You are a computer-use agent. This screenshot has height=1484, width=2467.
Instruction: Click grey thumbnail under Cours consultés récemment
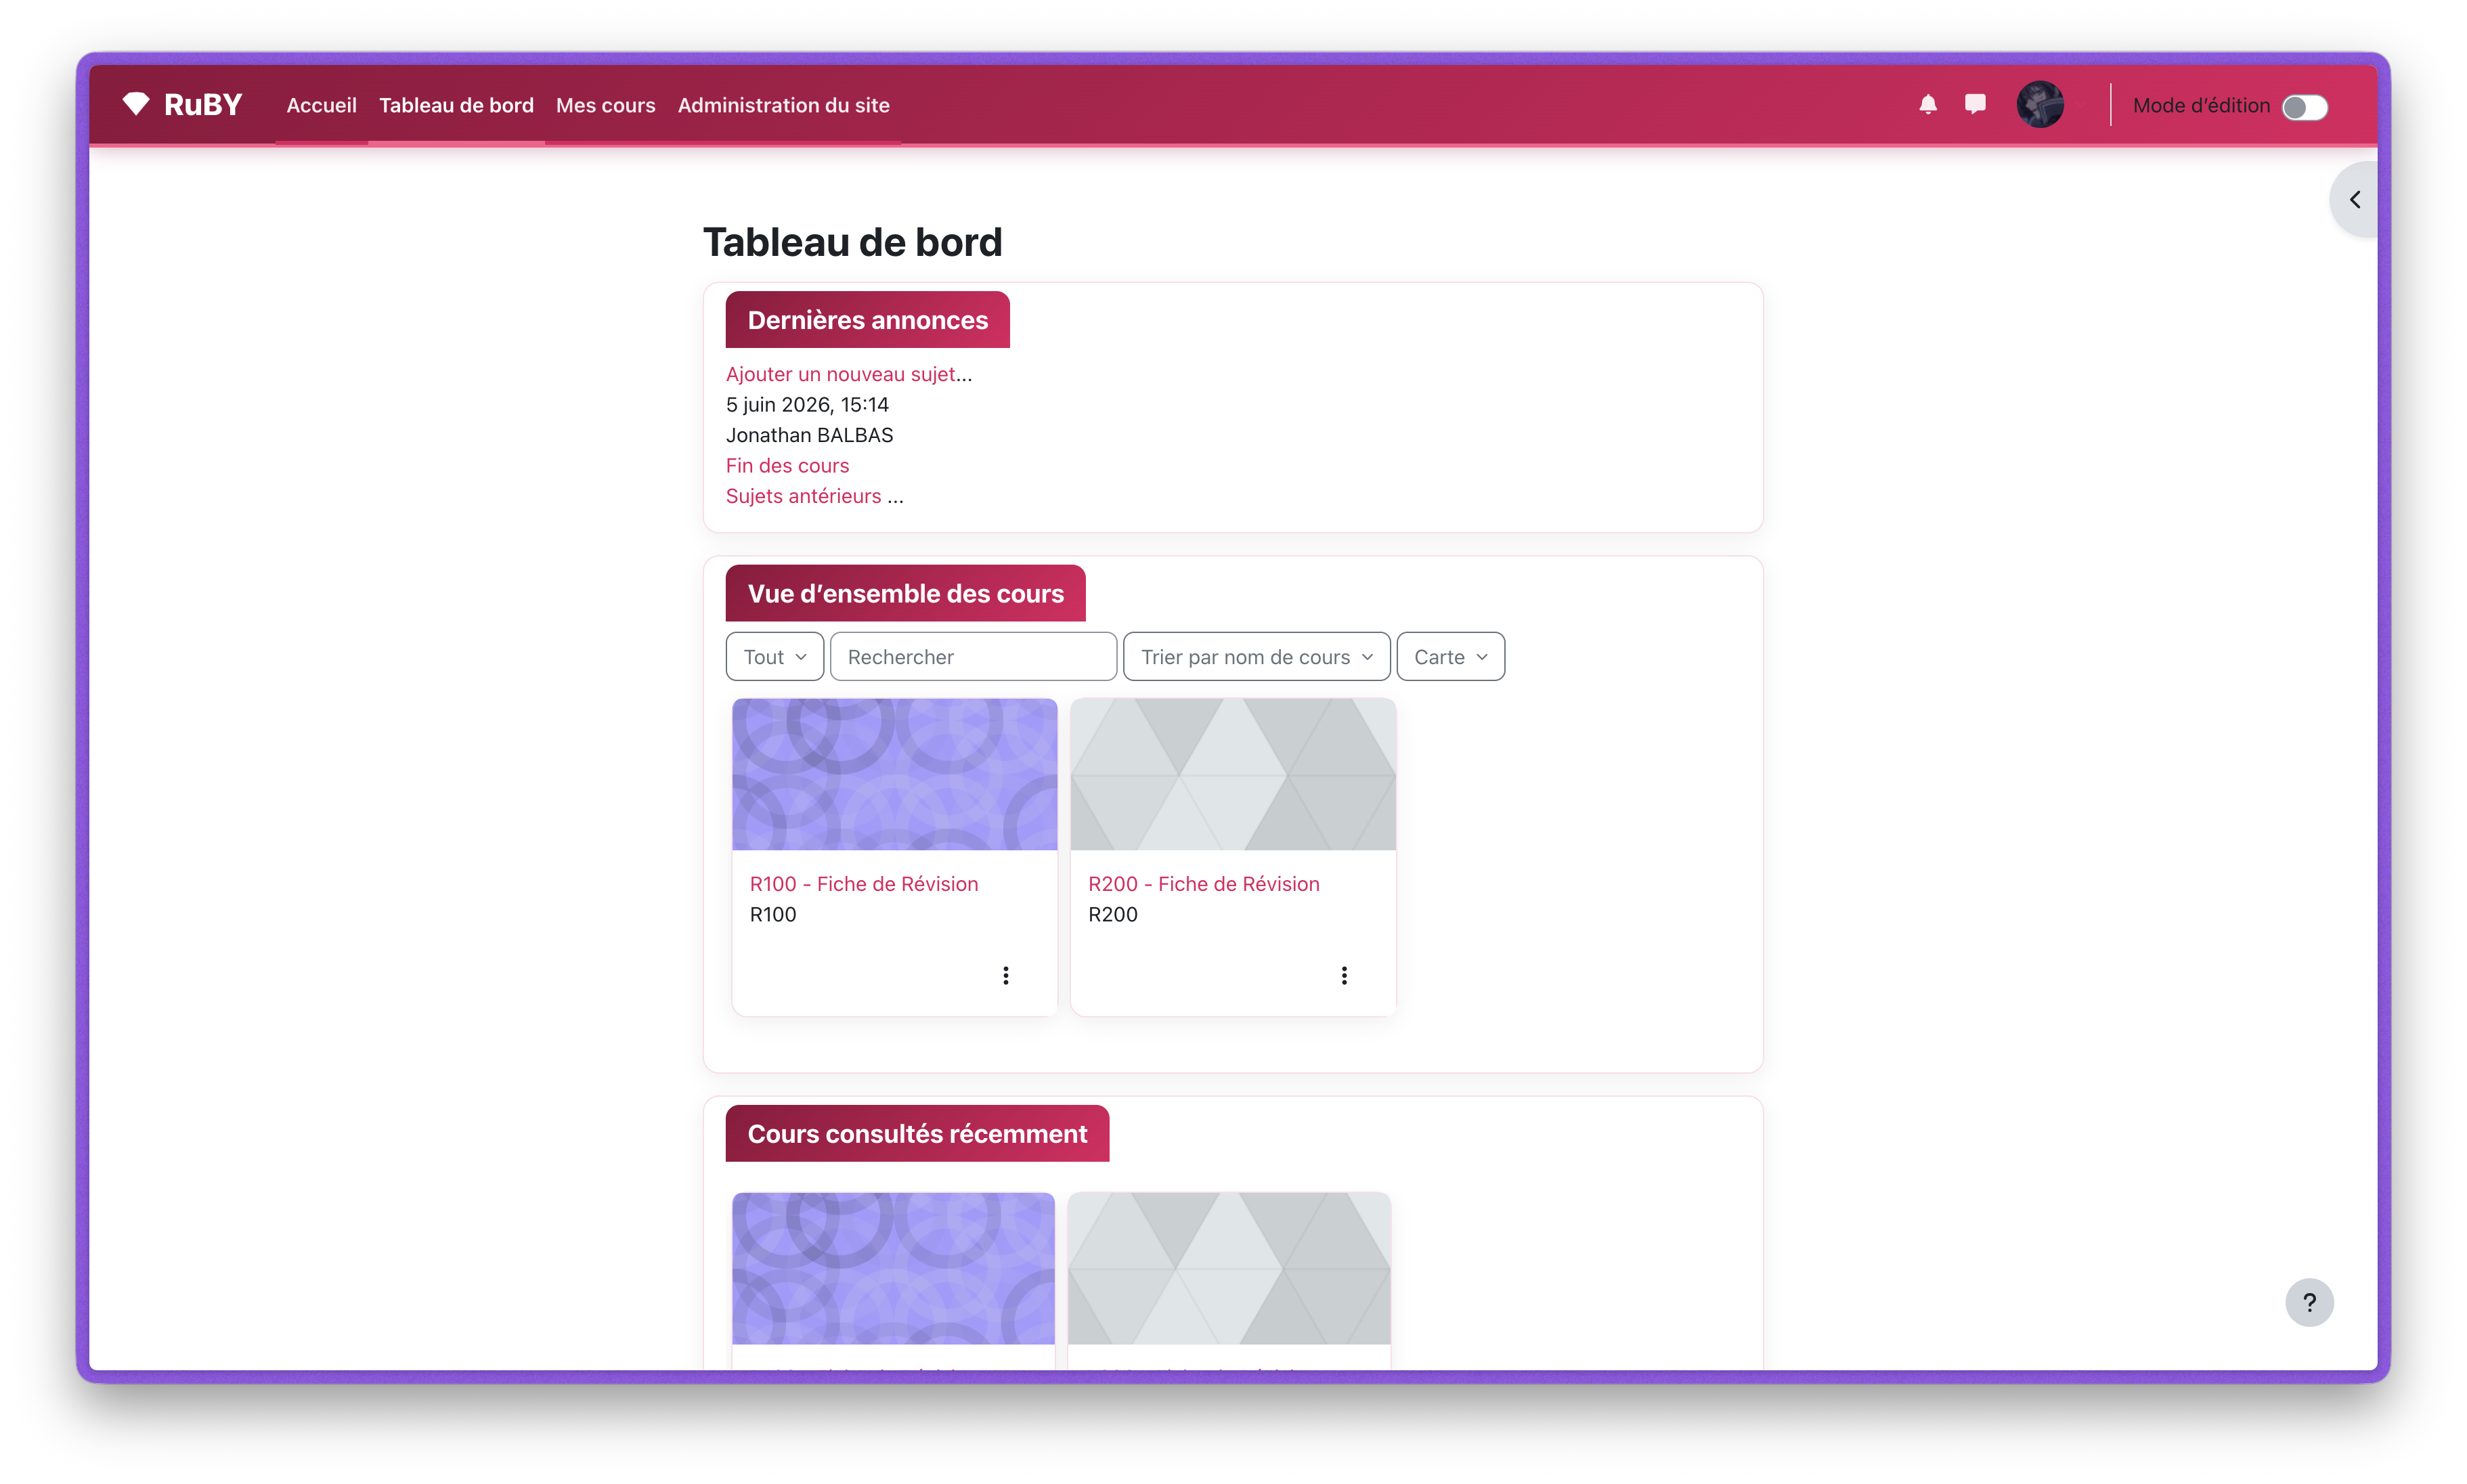1229,1268
